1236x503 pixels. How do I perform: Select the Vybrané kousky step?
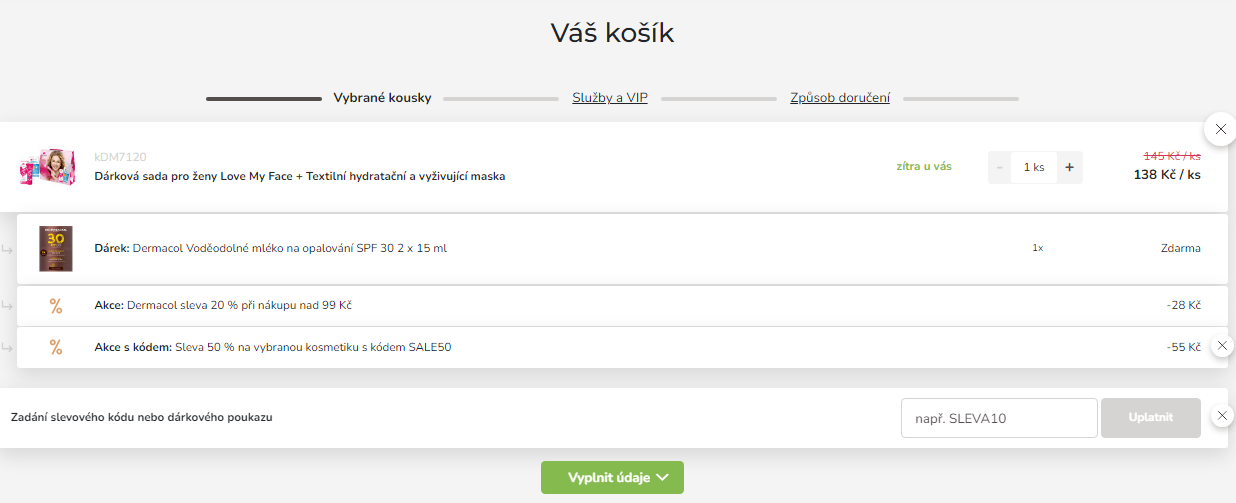click(383, 98)
